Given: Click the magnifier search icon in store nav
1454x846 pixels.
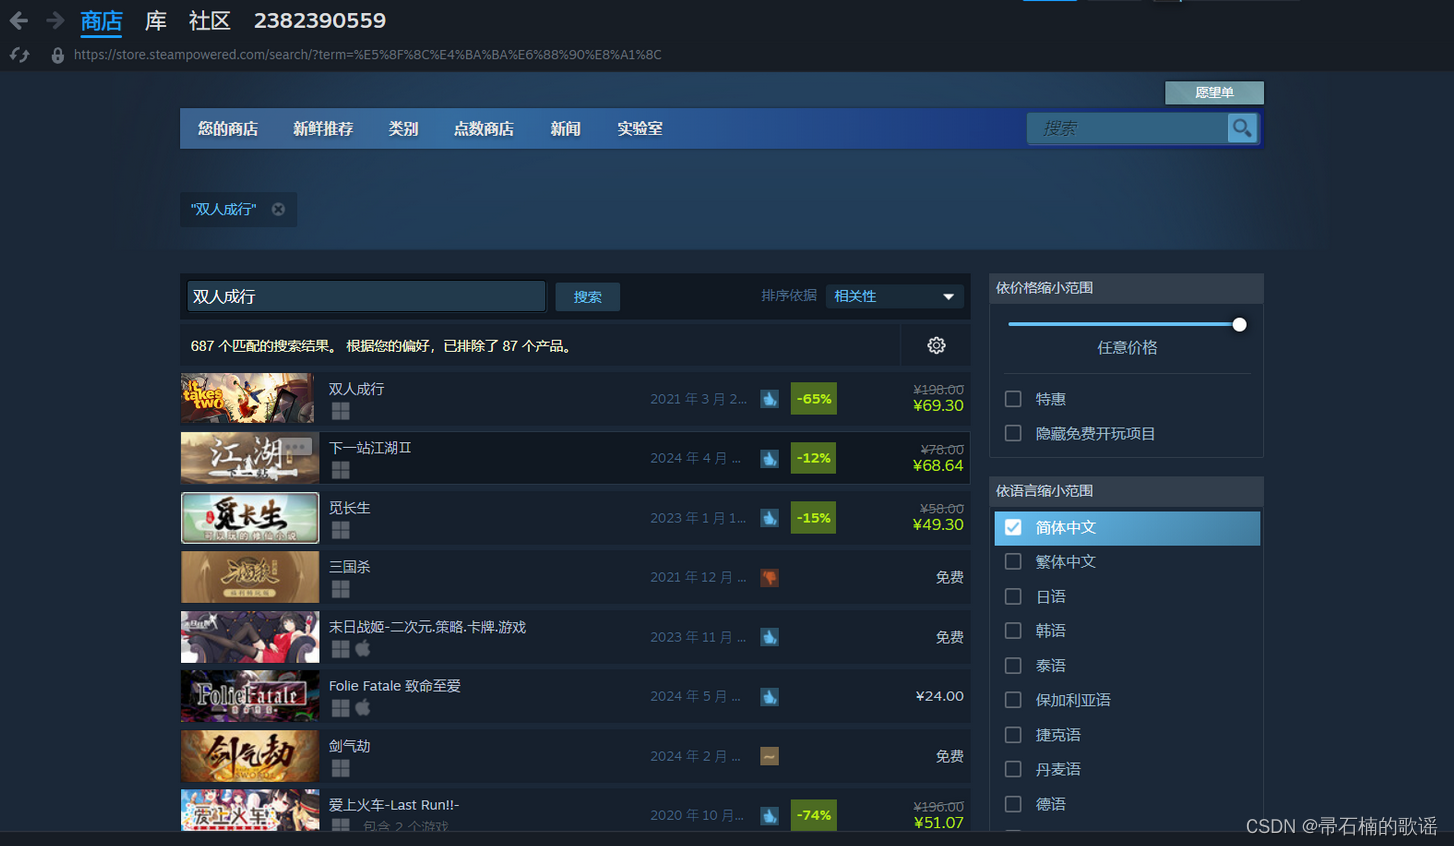Looking at the screenshot, I should tap(1242, 128).
